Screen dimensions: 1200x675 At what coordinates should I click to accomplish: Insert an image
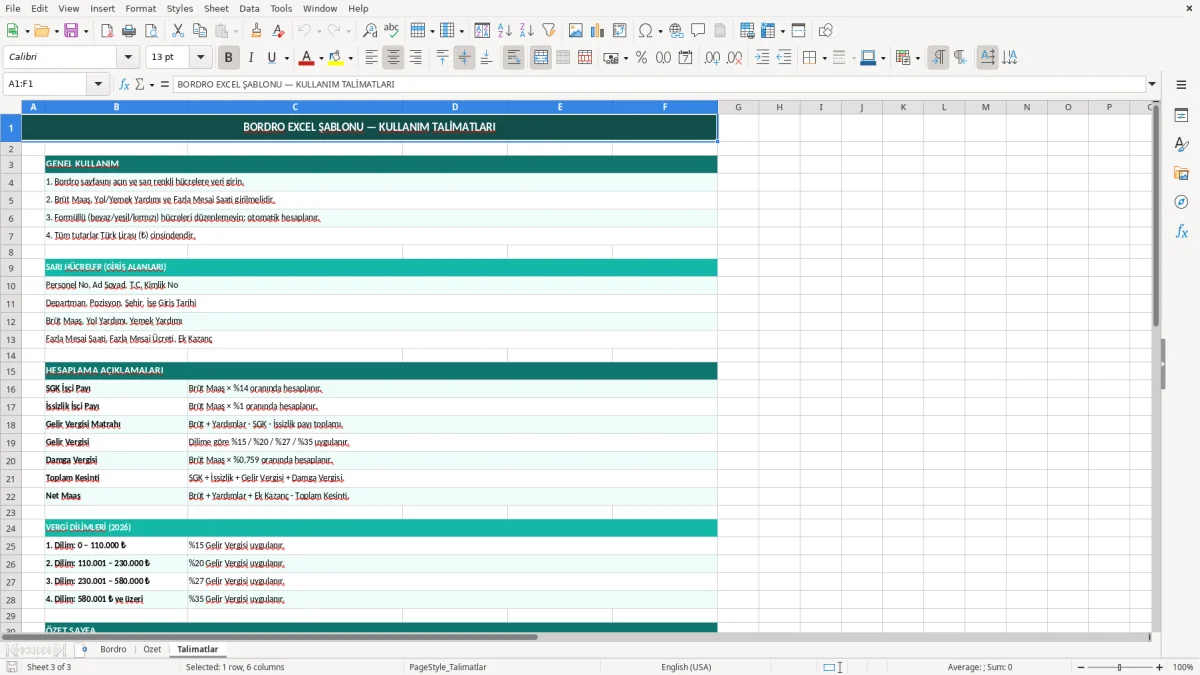(576, 30)
